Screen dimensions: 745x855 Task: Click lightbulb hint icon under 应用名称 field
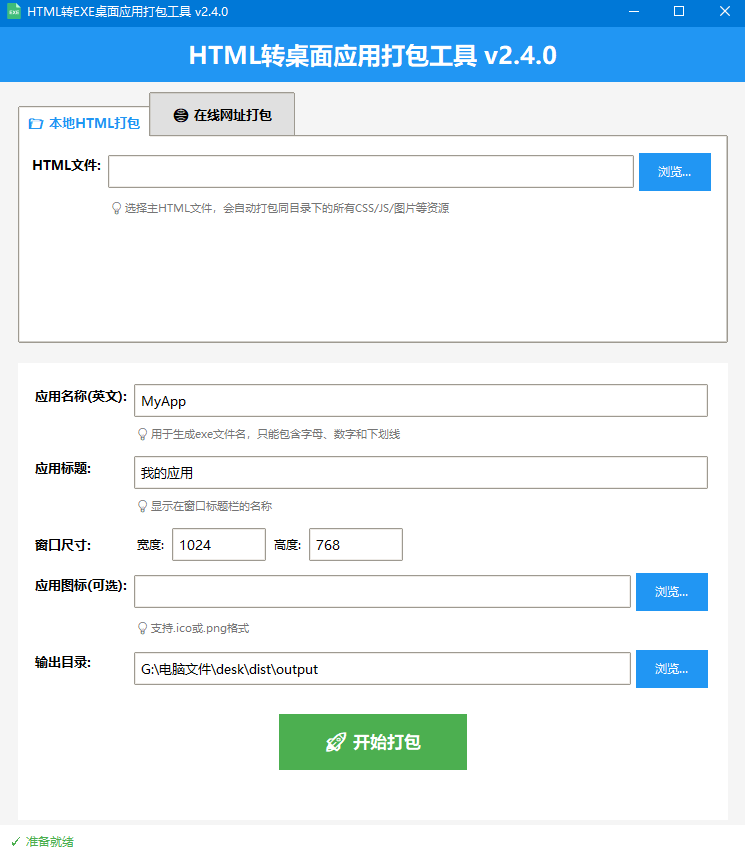pos(142,434)
